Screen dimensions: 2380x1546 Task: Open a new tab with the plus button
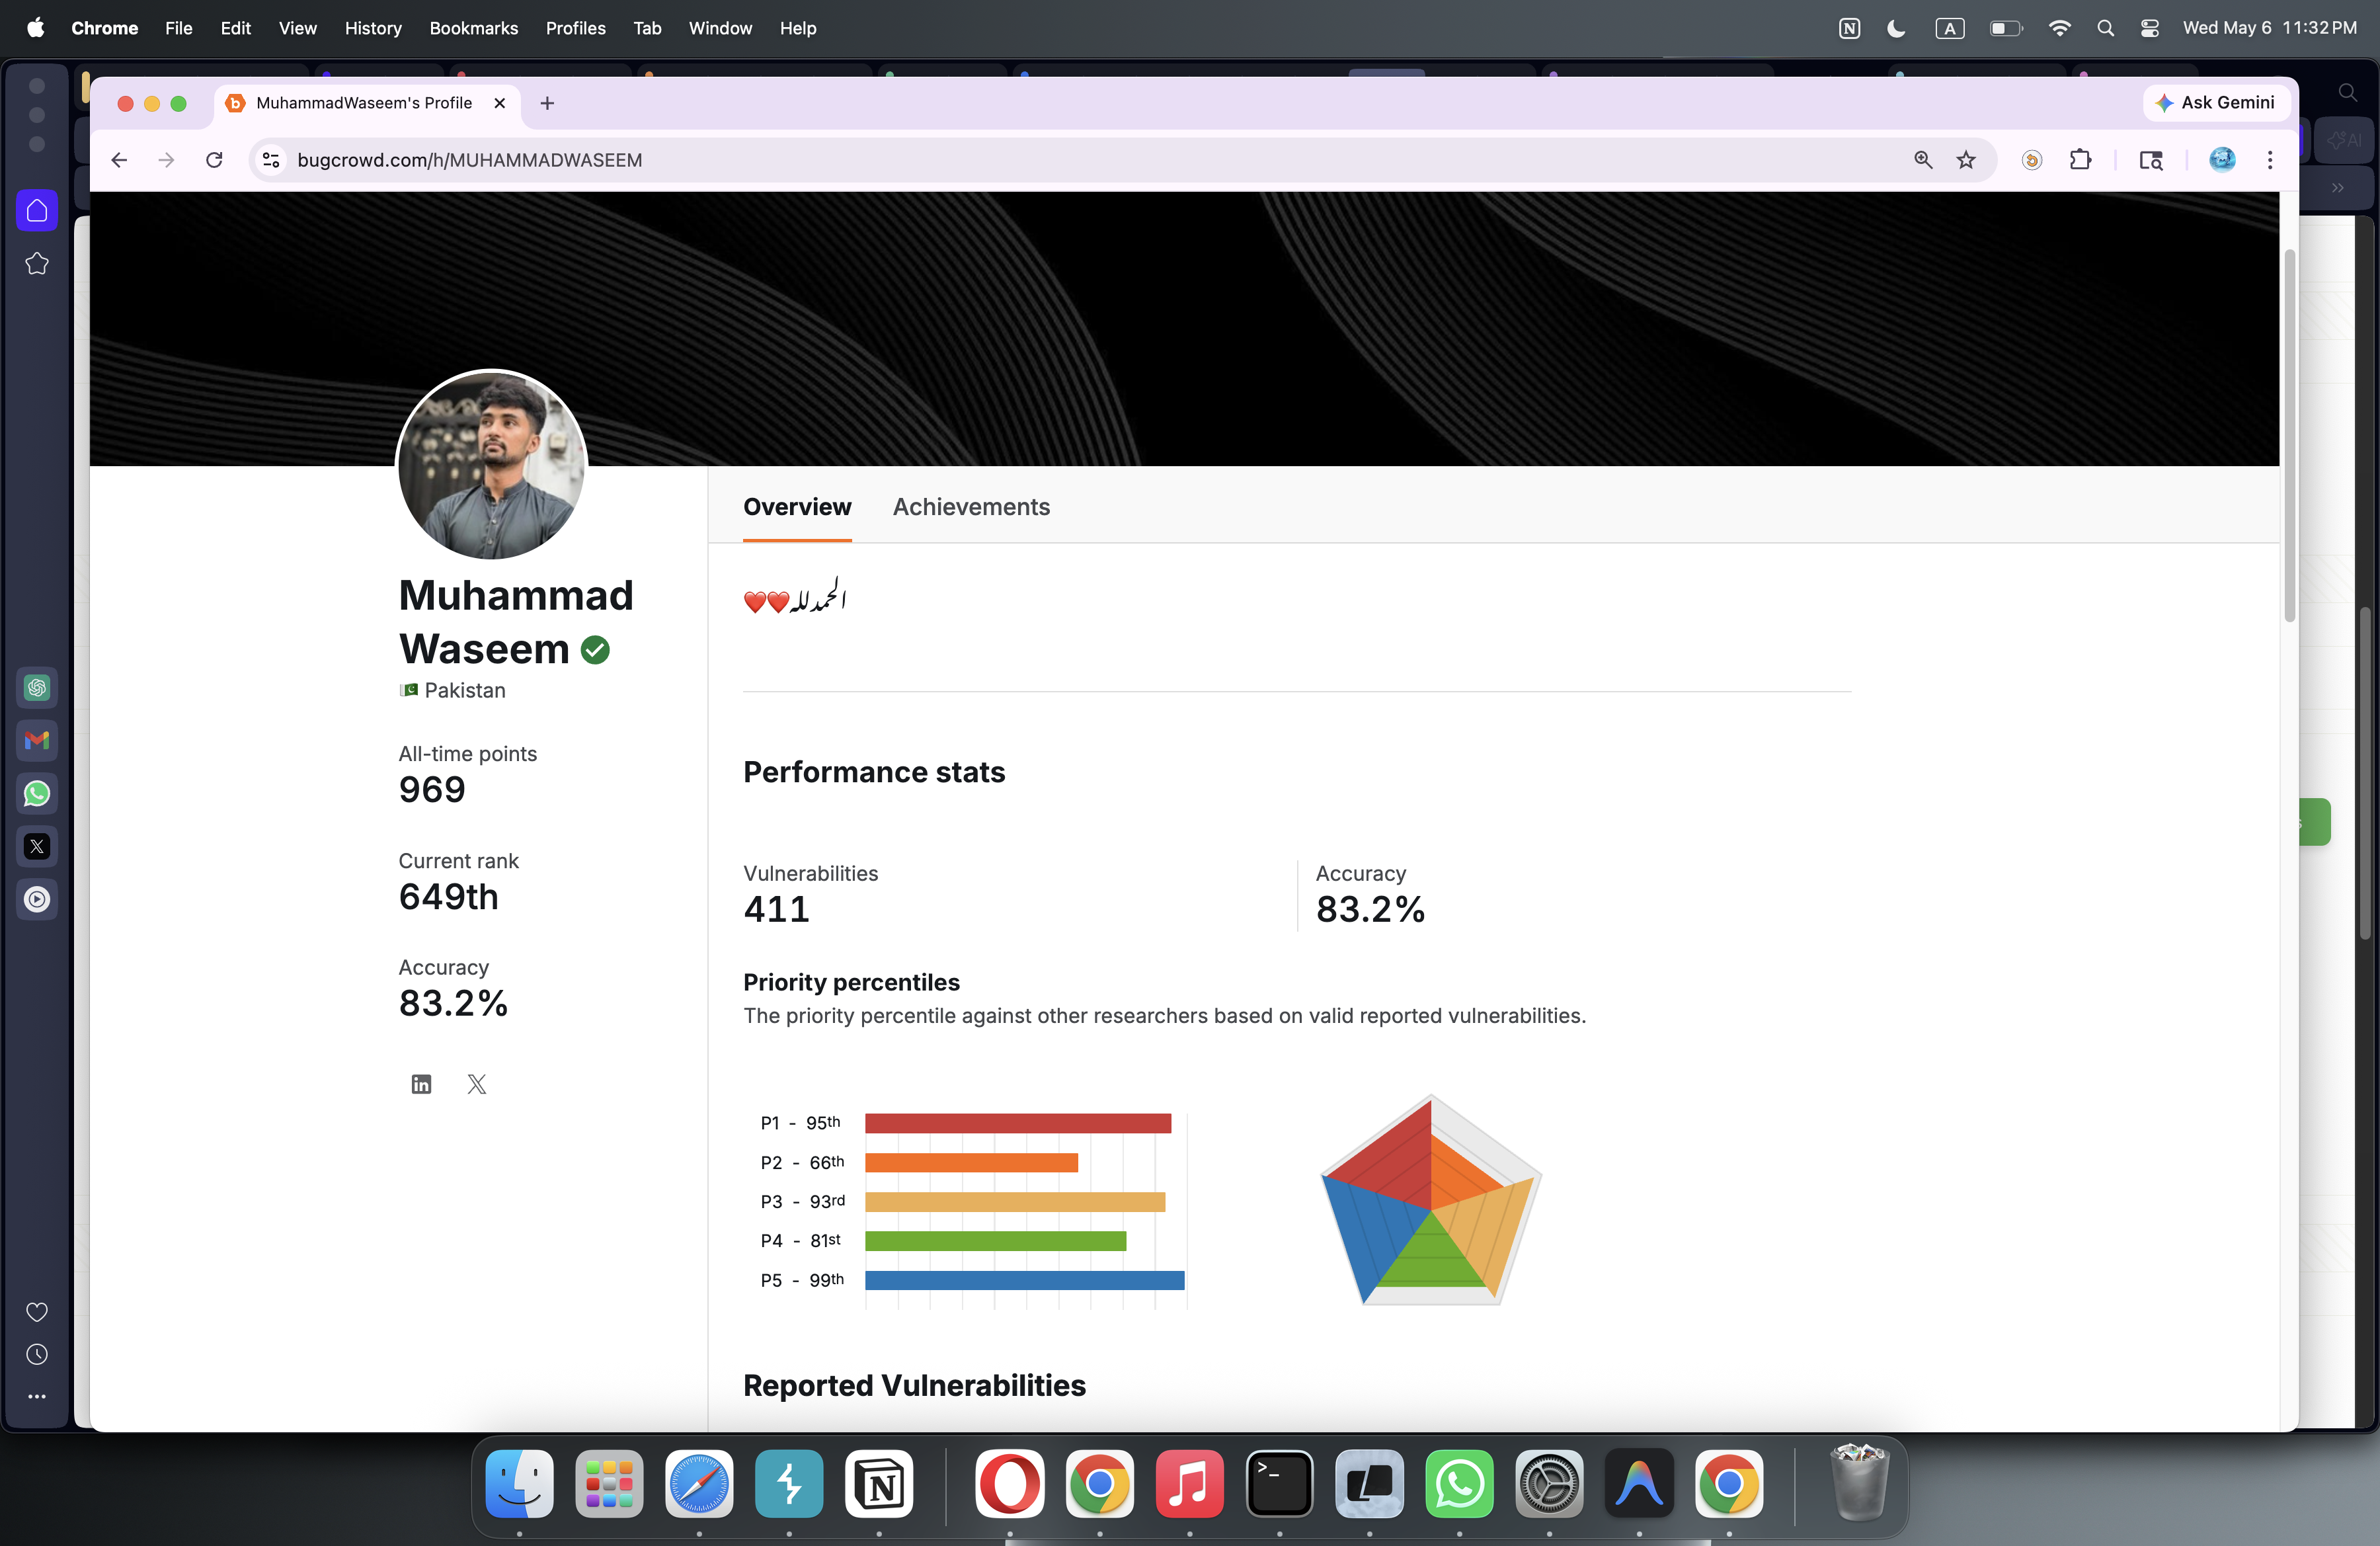pyautogui.click(x=547, y=103)
